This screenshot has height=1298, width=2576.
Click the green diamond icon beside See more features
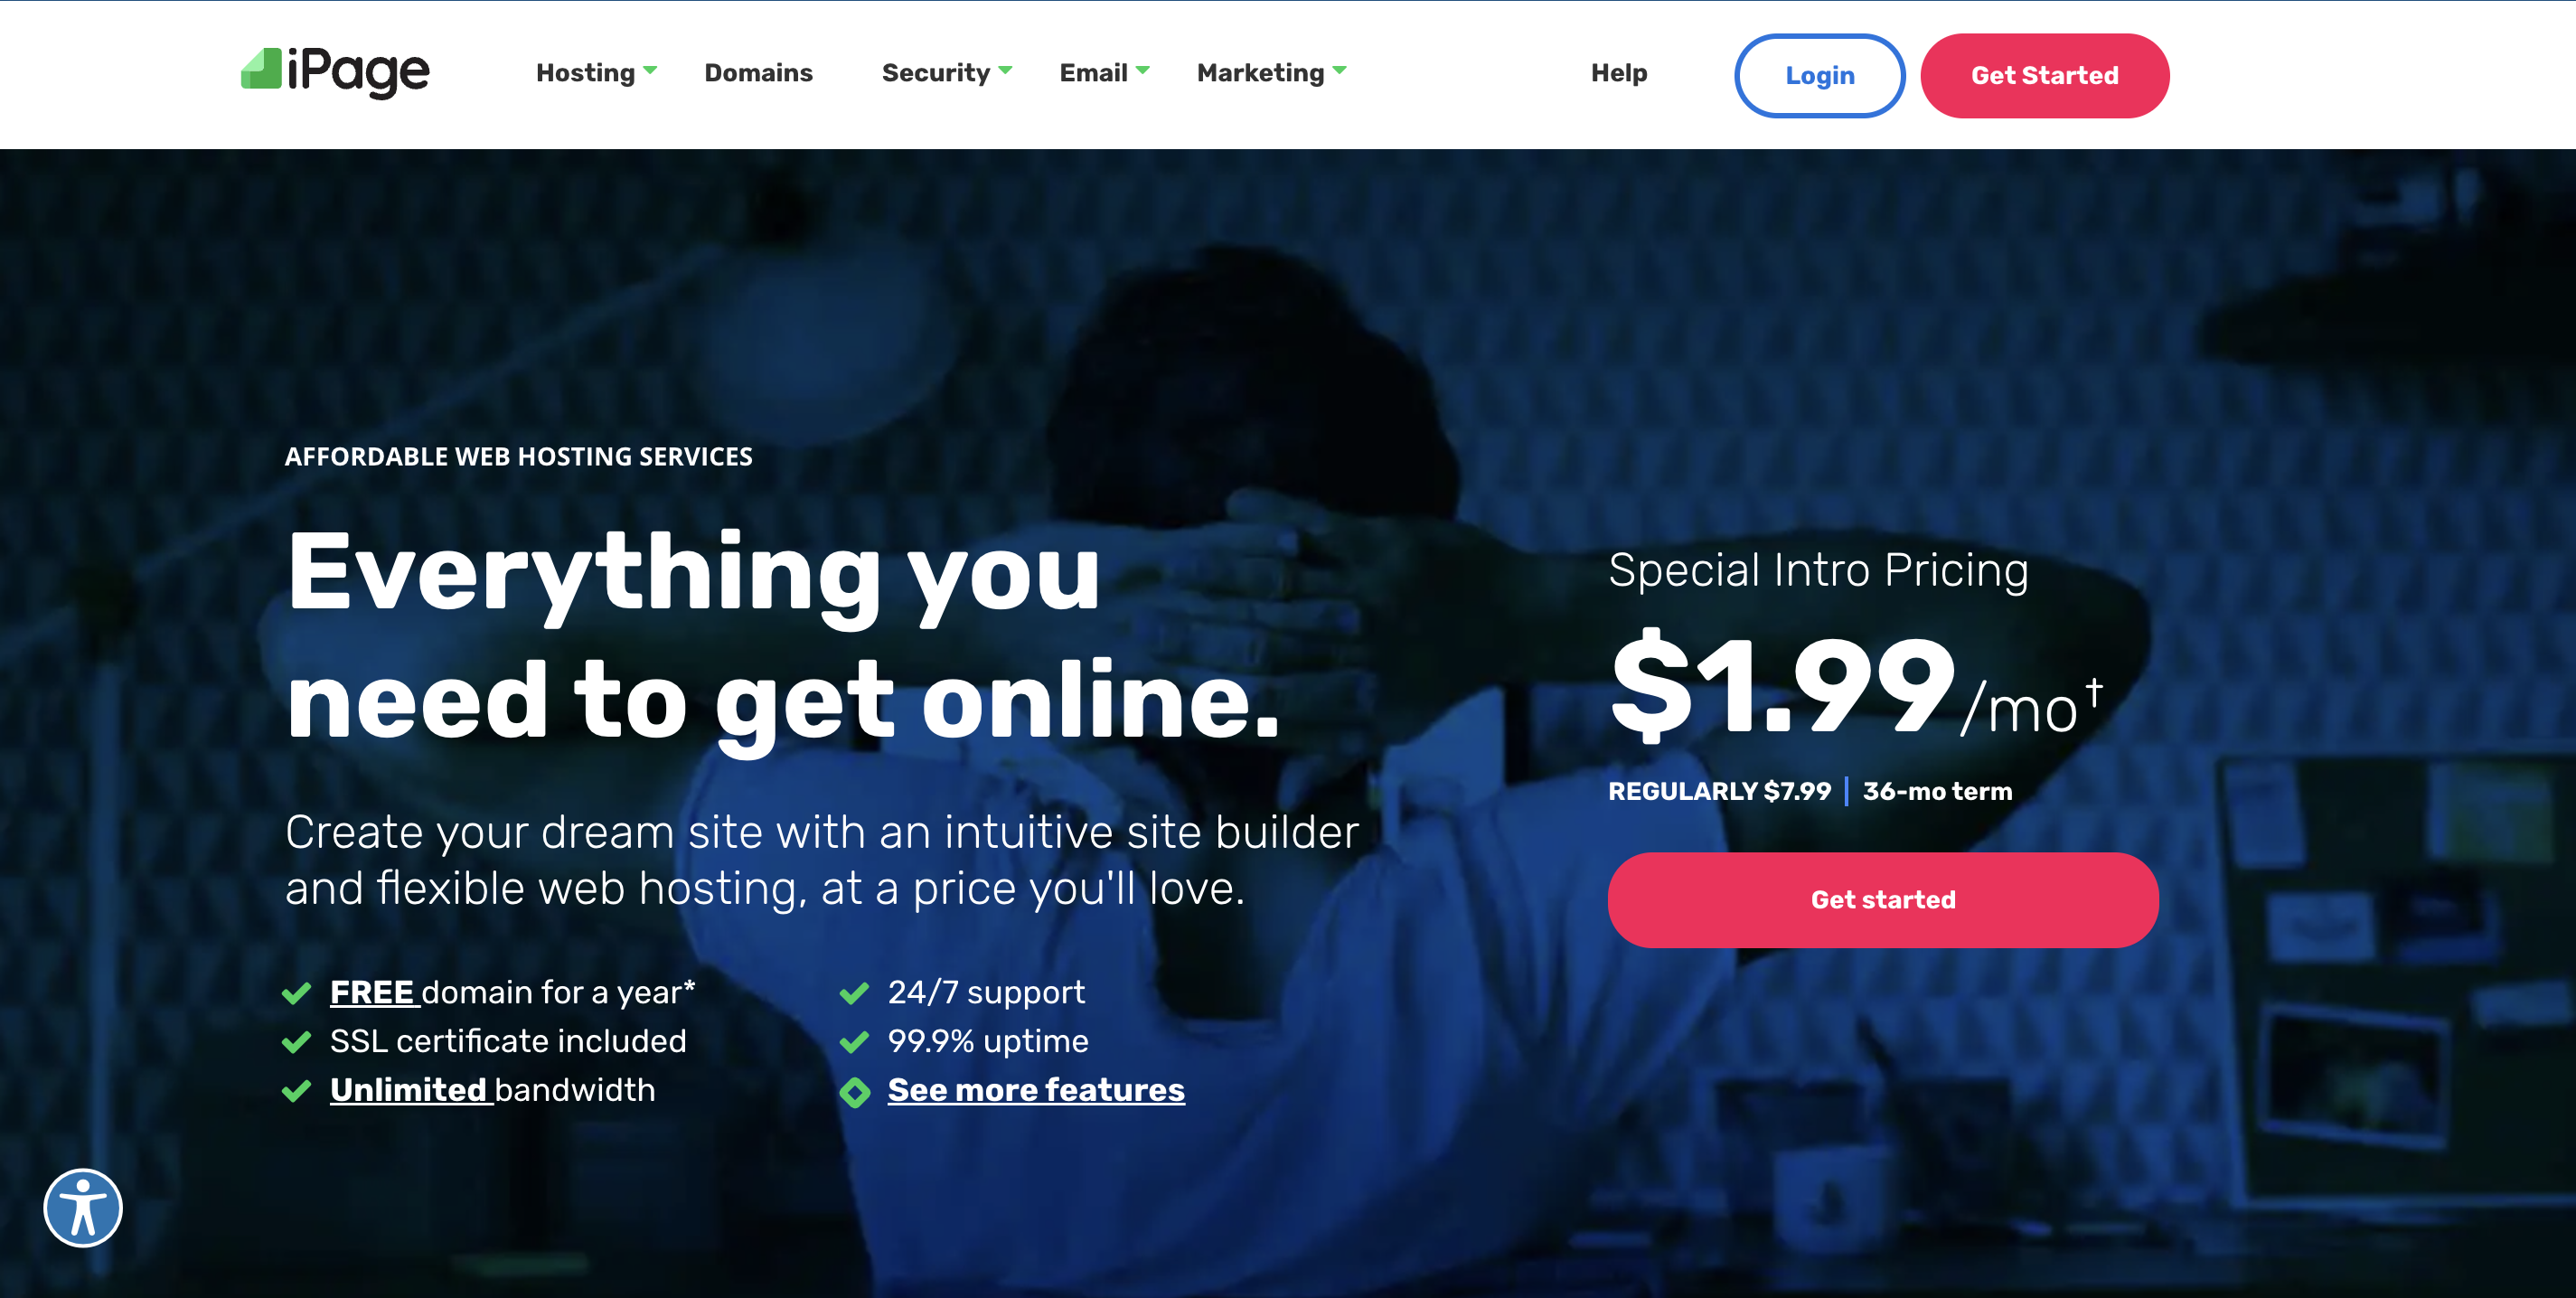tap(855, 1092)
